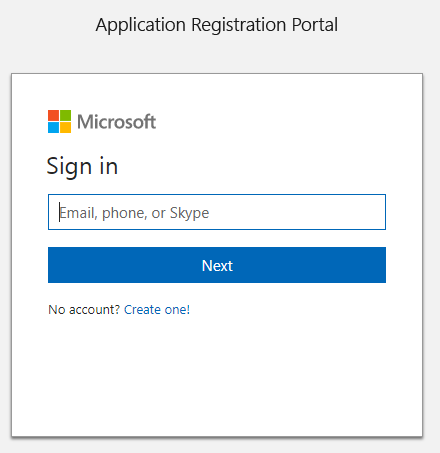Click the blue Next button
This screenshot has height=453, width=440.
pos(217,265)
